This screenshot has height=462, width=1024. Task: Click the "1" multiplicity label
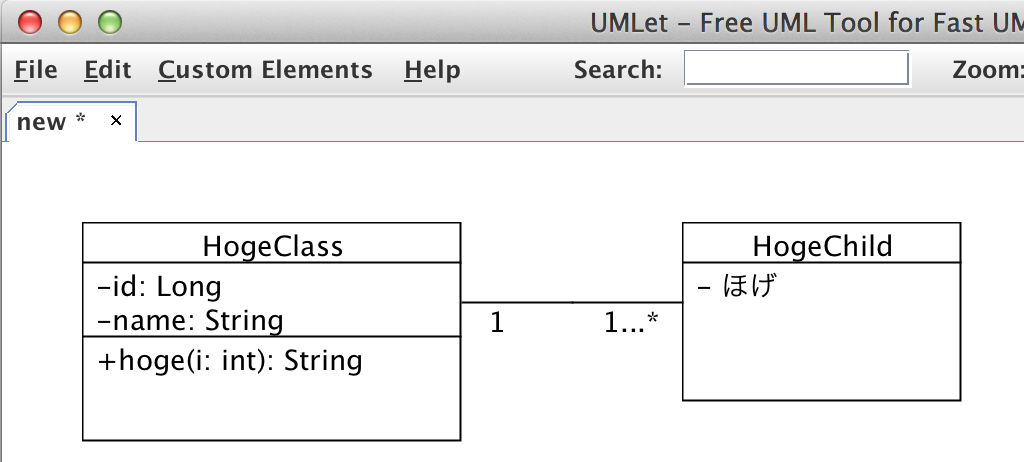click(497, 323)
